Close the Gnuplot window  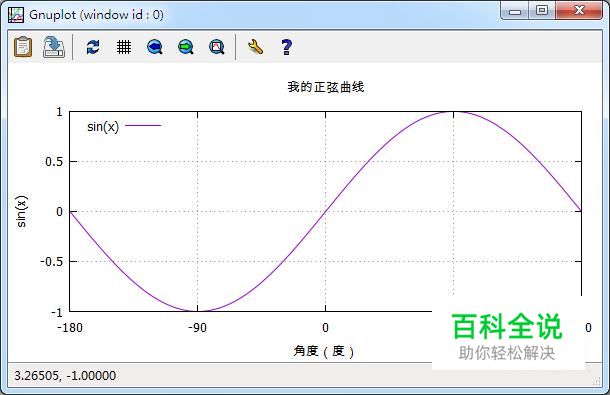[x=579, y=11]
